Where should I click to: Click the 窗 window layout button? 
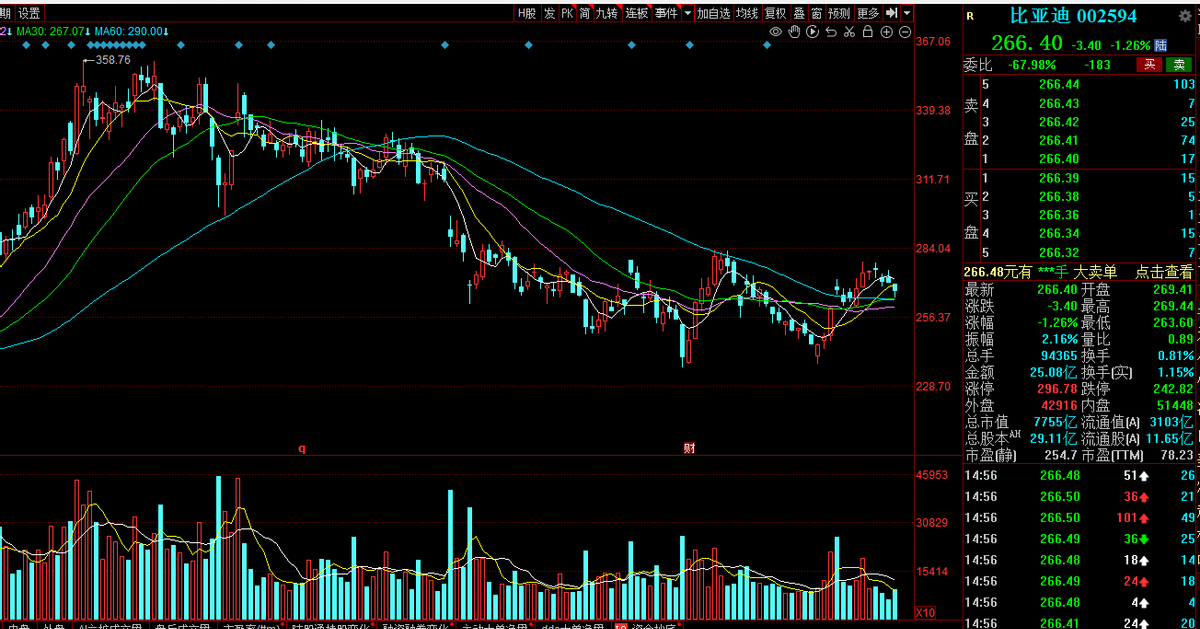click(x=817, y=13)
